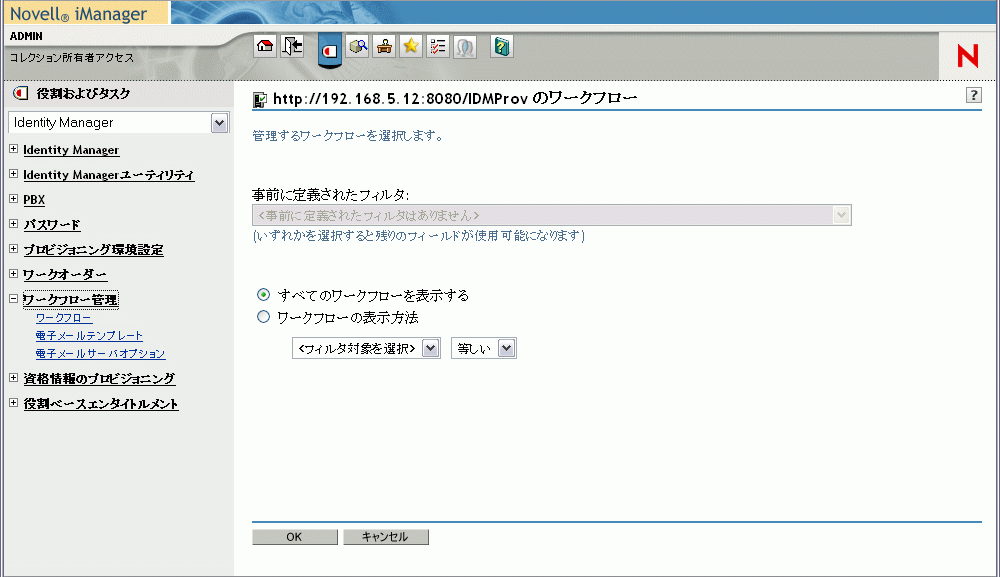This screenshot has width=1000, height=577.
Task: Click the パスワード category label
Action: point(52,224)
